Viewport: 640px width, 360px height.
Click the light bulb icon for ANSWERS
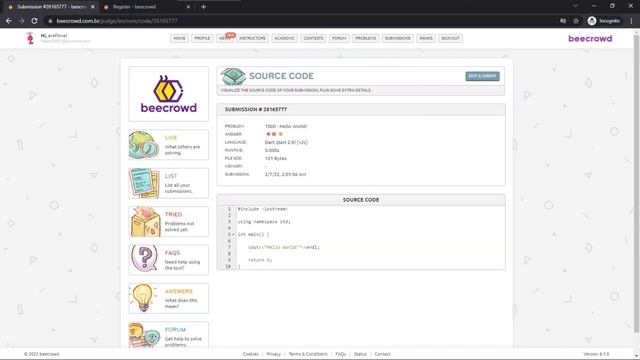point(143,298)
